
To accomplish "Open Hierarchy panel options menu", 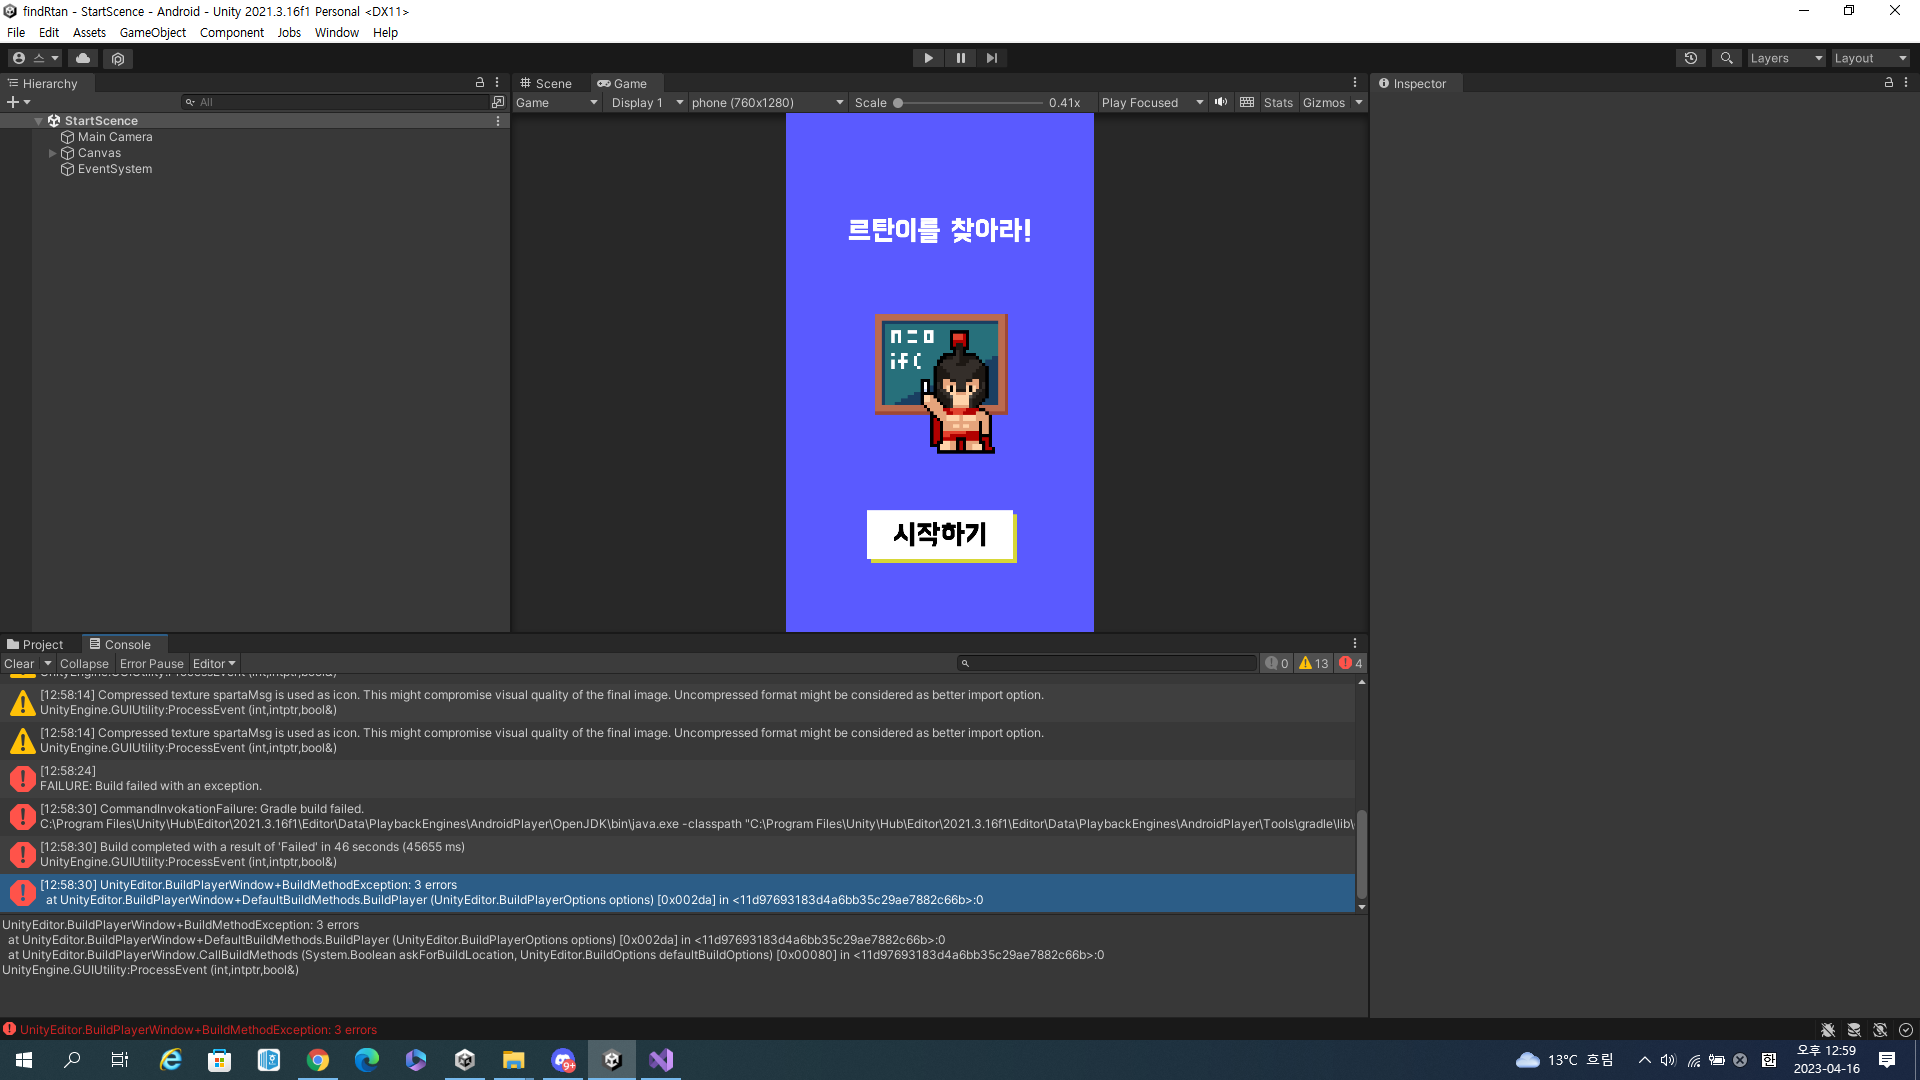I will click(x=497, y=83).
